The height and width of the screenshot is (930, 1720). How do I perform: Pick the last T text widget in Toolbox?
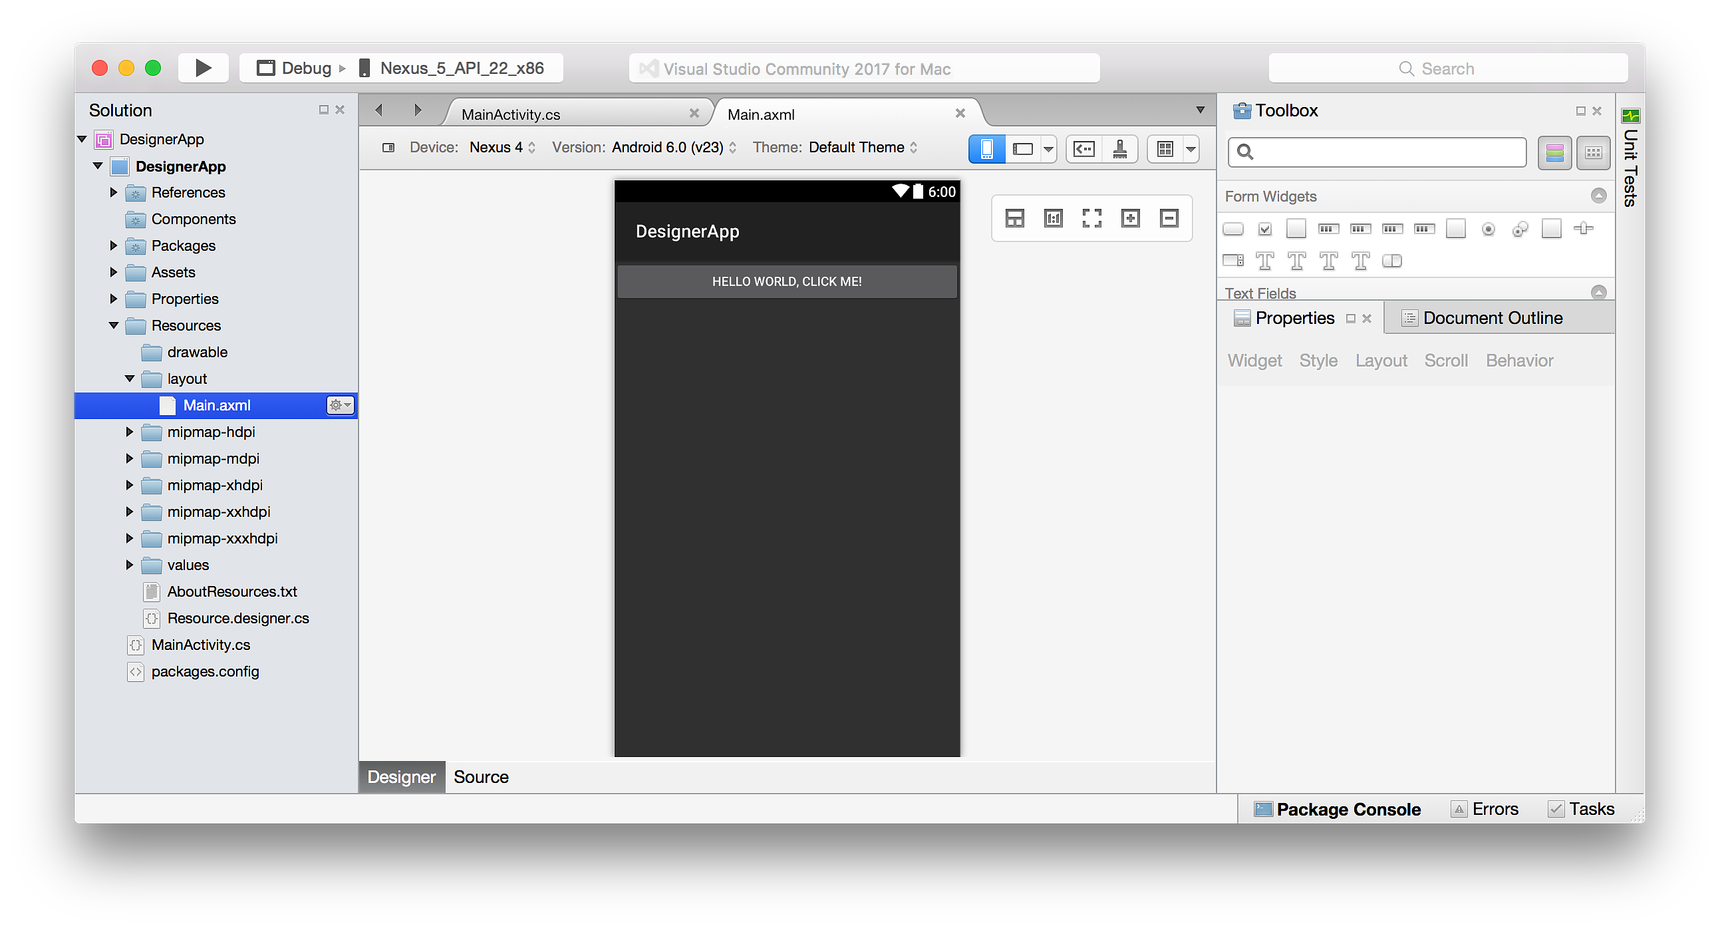tap(1360, 261)
